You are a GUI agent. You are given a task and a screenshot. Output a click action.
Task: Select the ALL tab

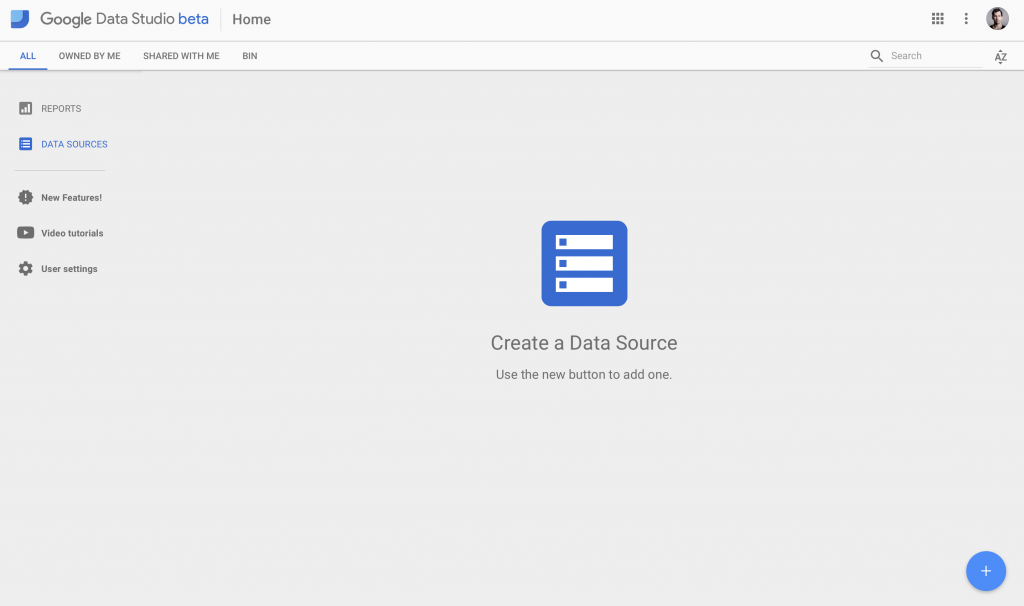[27, 56]
